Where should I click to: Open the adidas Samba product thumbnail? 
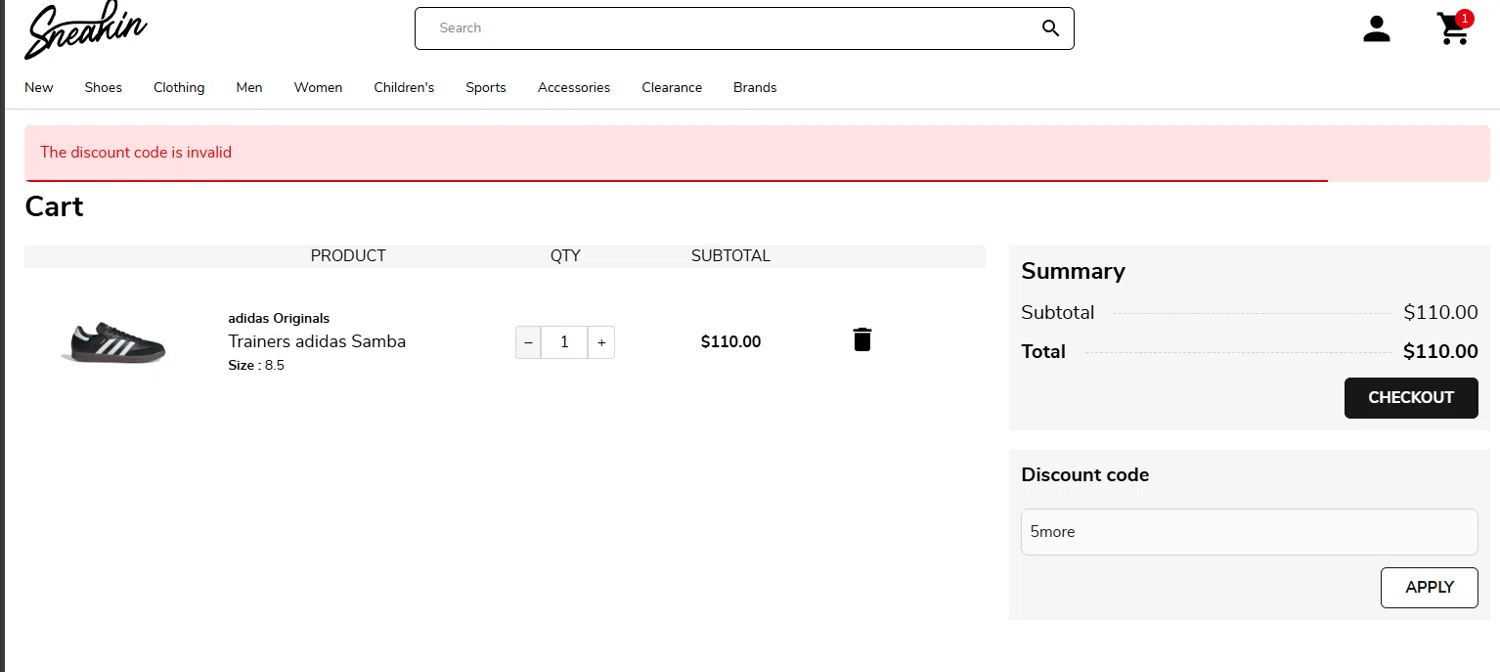[113, 342]
